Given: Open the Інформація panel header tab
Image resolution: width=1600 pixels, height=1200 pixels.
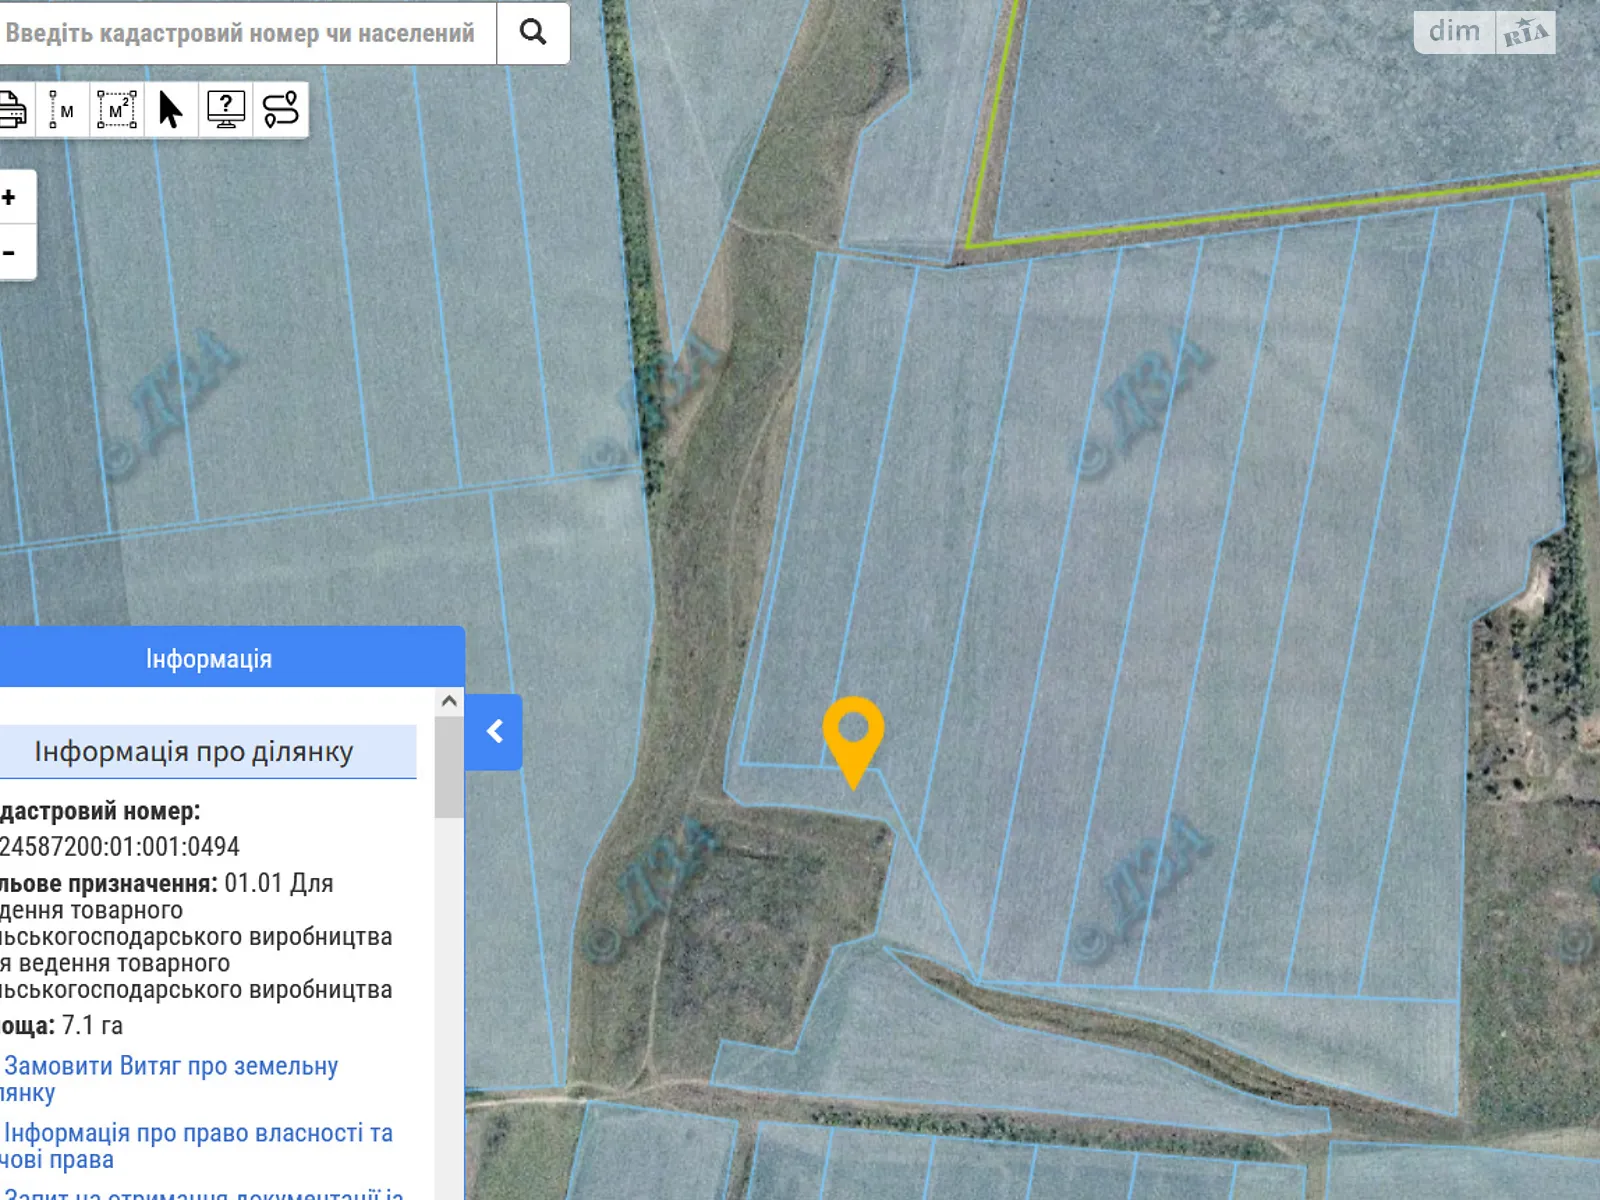Looking at the screenshot, I should (209, 658).
